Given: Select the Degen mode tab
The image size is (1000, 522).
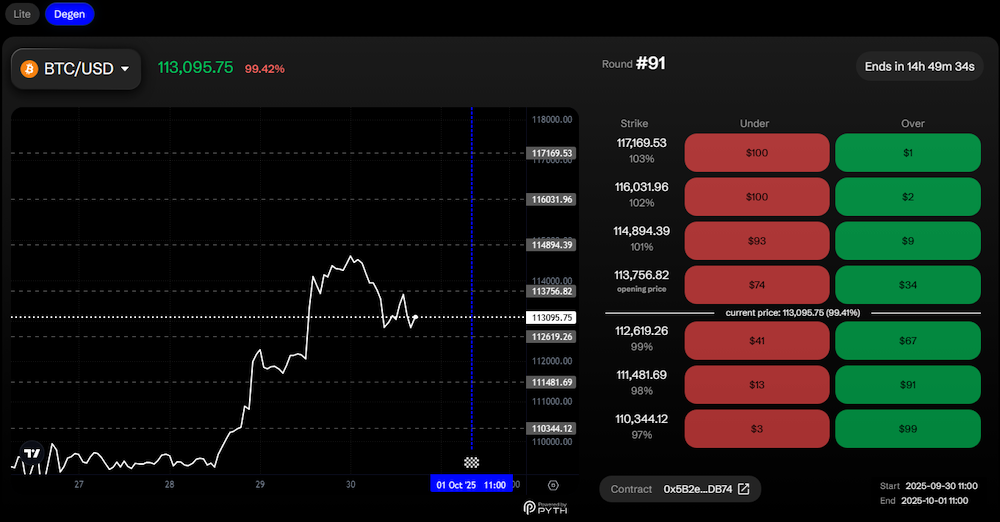Looking at the screenshot, I should (70, 14).
